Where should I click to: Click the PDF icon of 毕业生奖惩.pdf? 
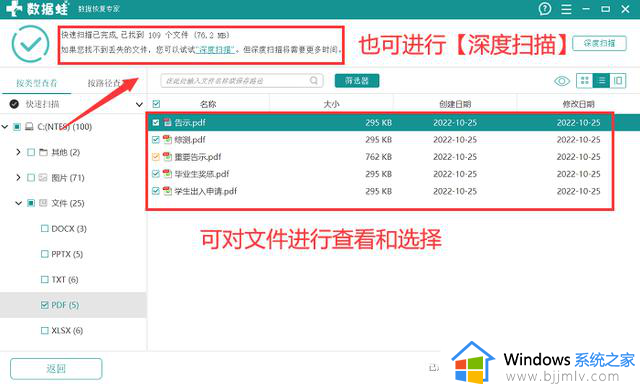[x=167, y=174]
